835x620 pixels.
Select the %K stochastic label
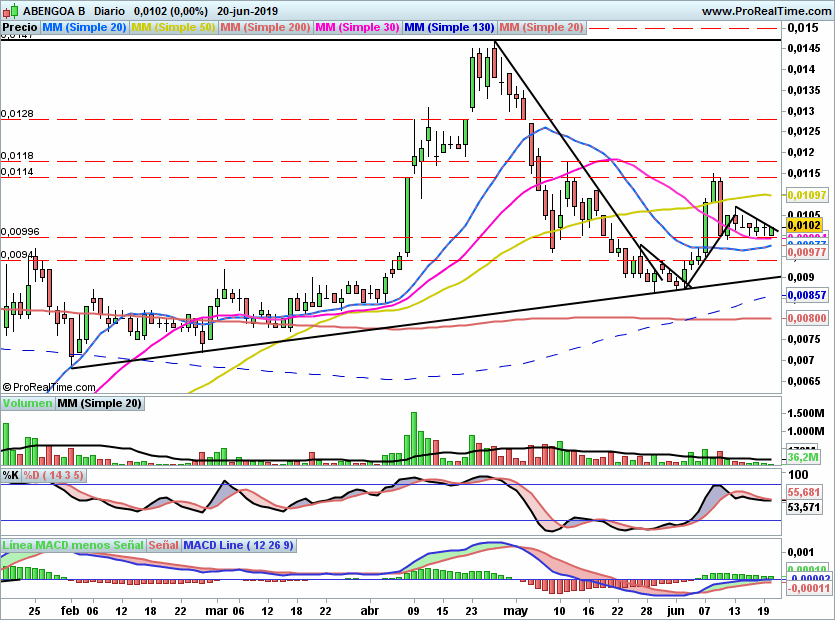tap(11, 475)
